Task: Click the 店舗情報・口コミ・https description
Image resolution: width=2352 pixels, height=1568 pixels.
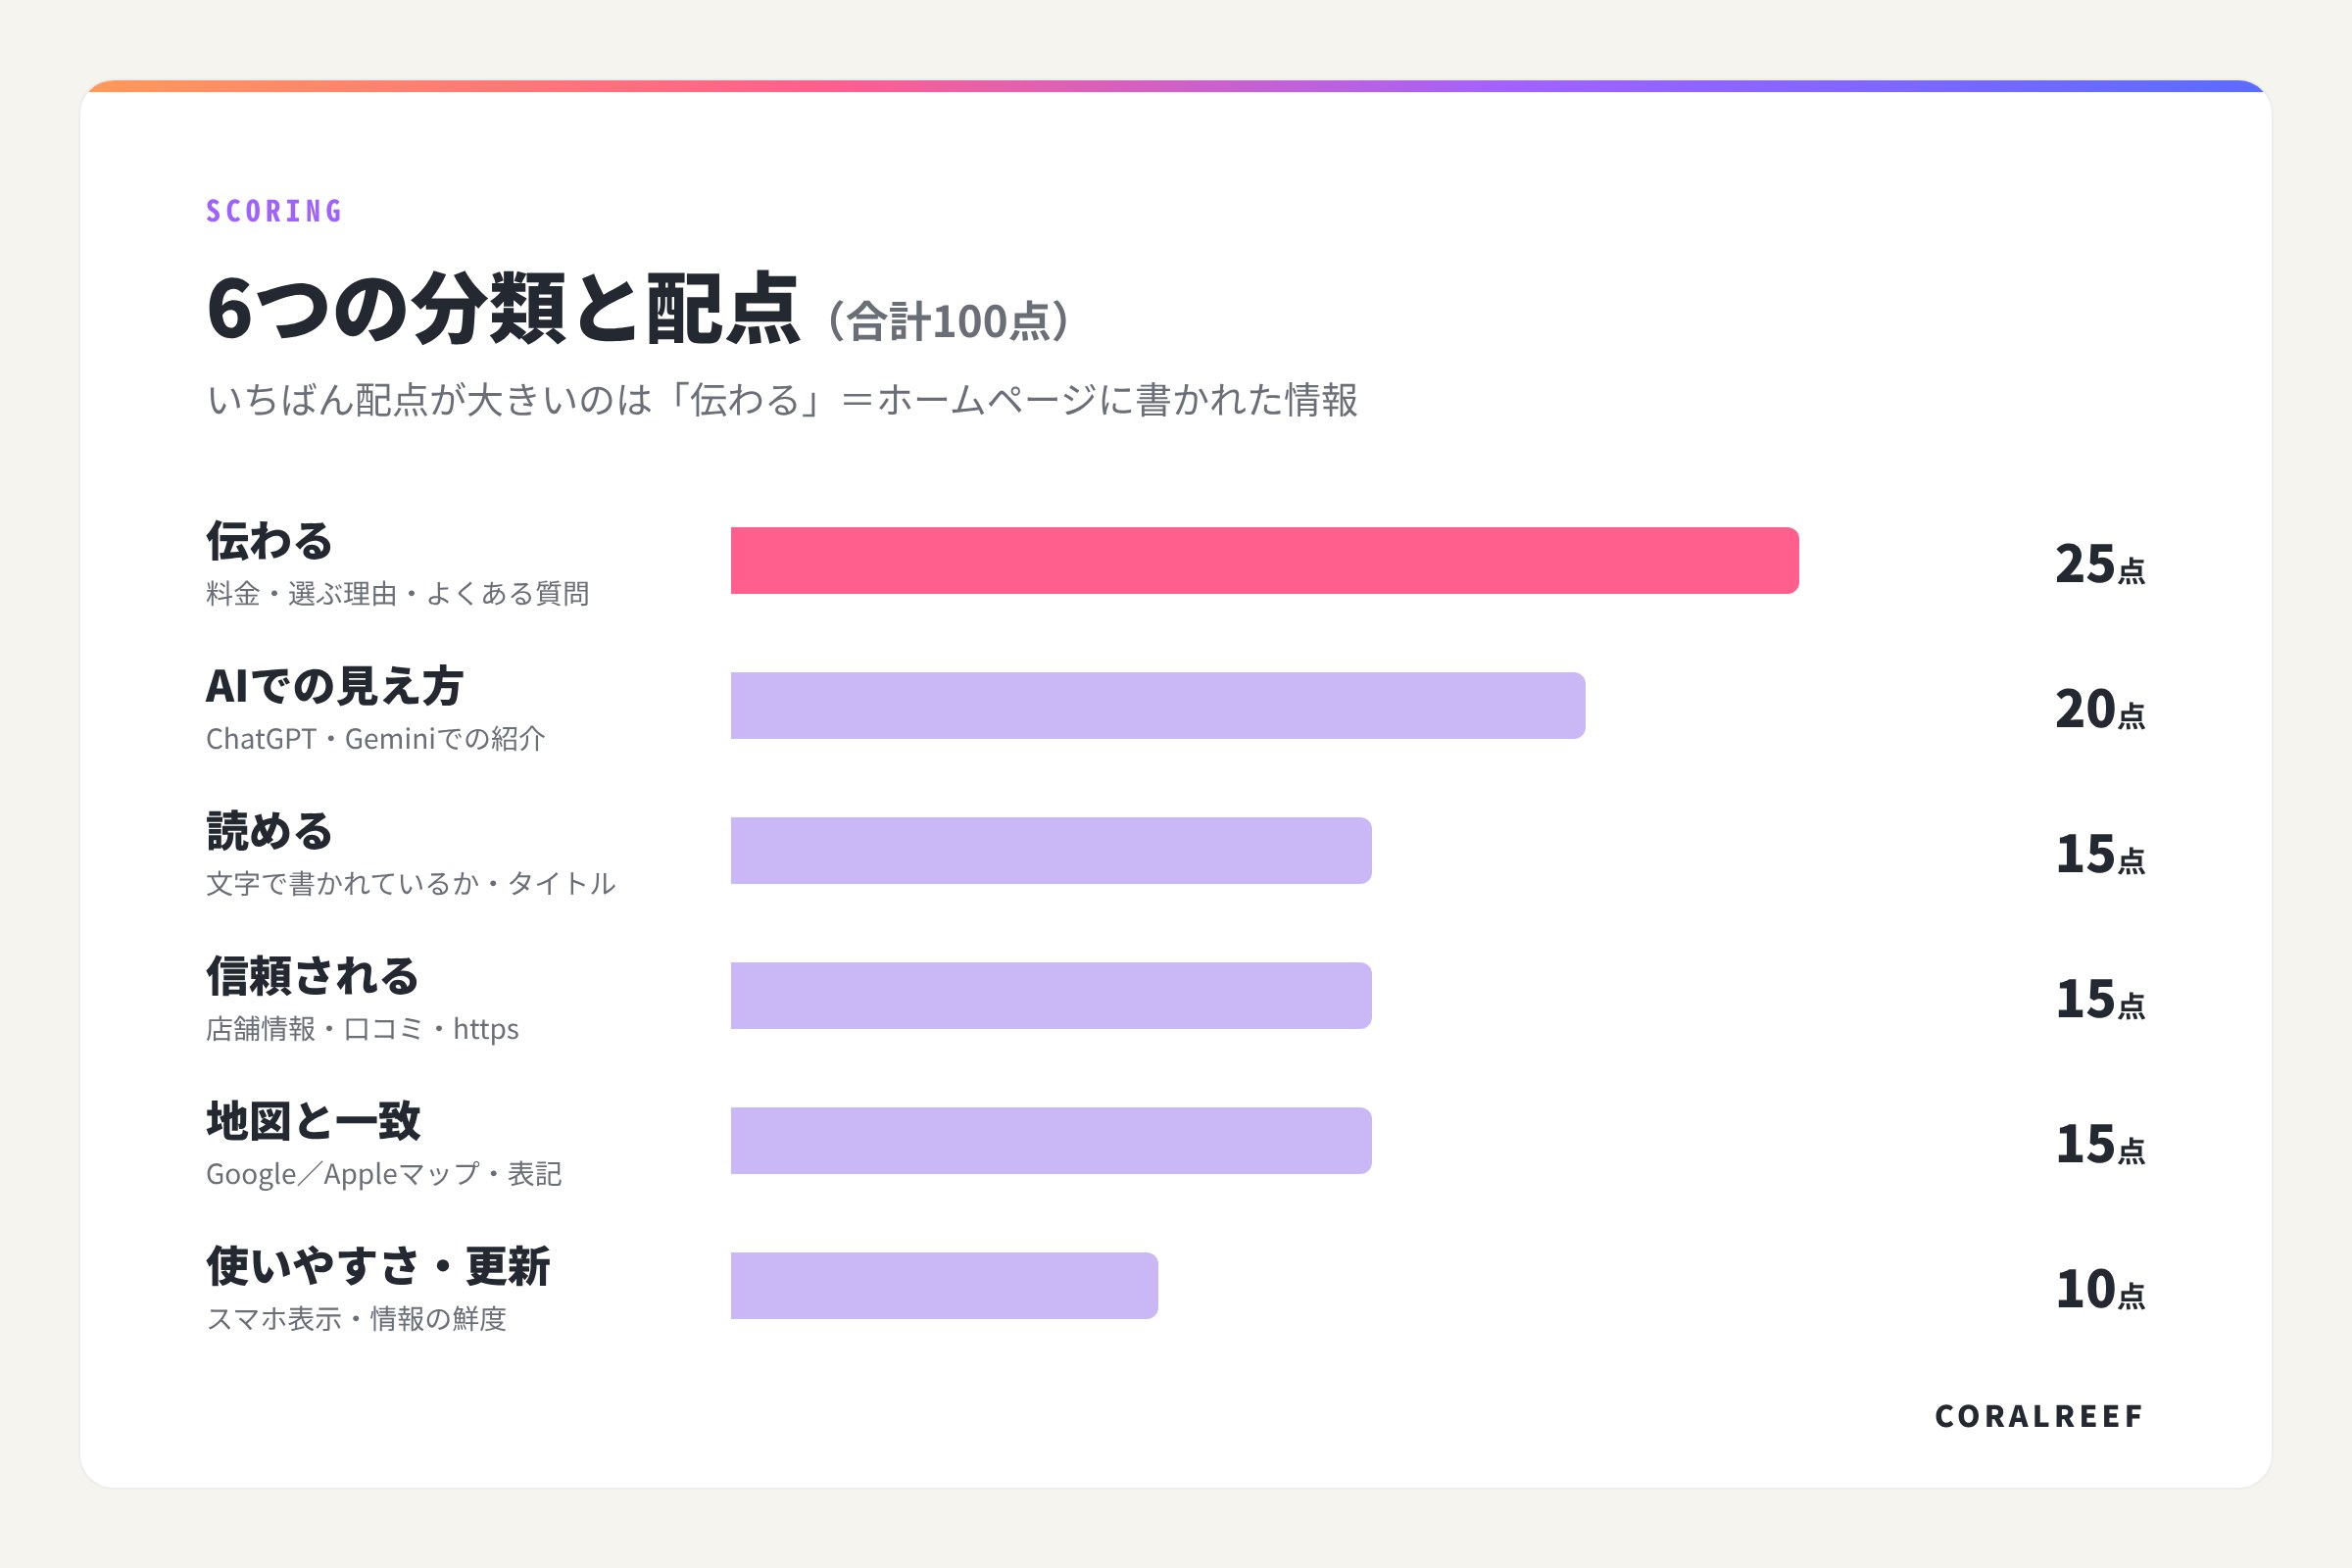Action: point(362,1029)
